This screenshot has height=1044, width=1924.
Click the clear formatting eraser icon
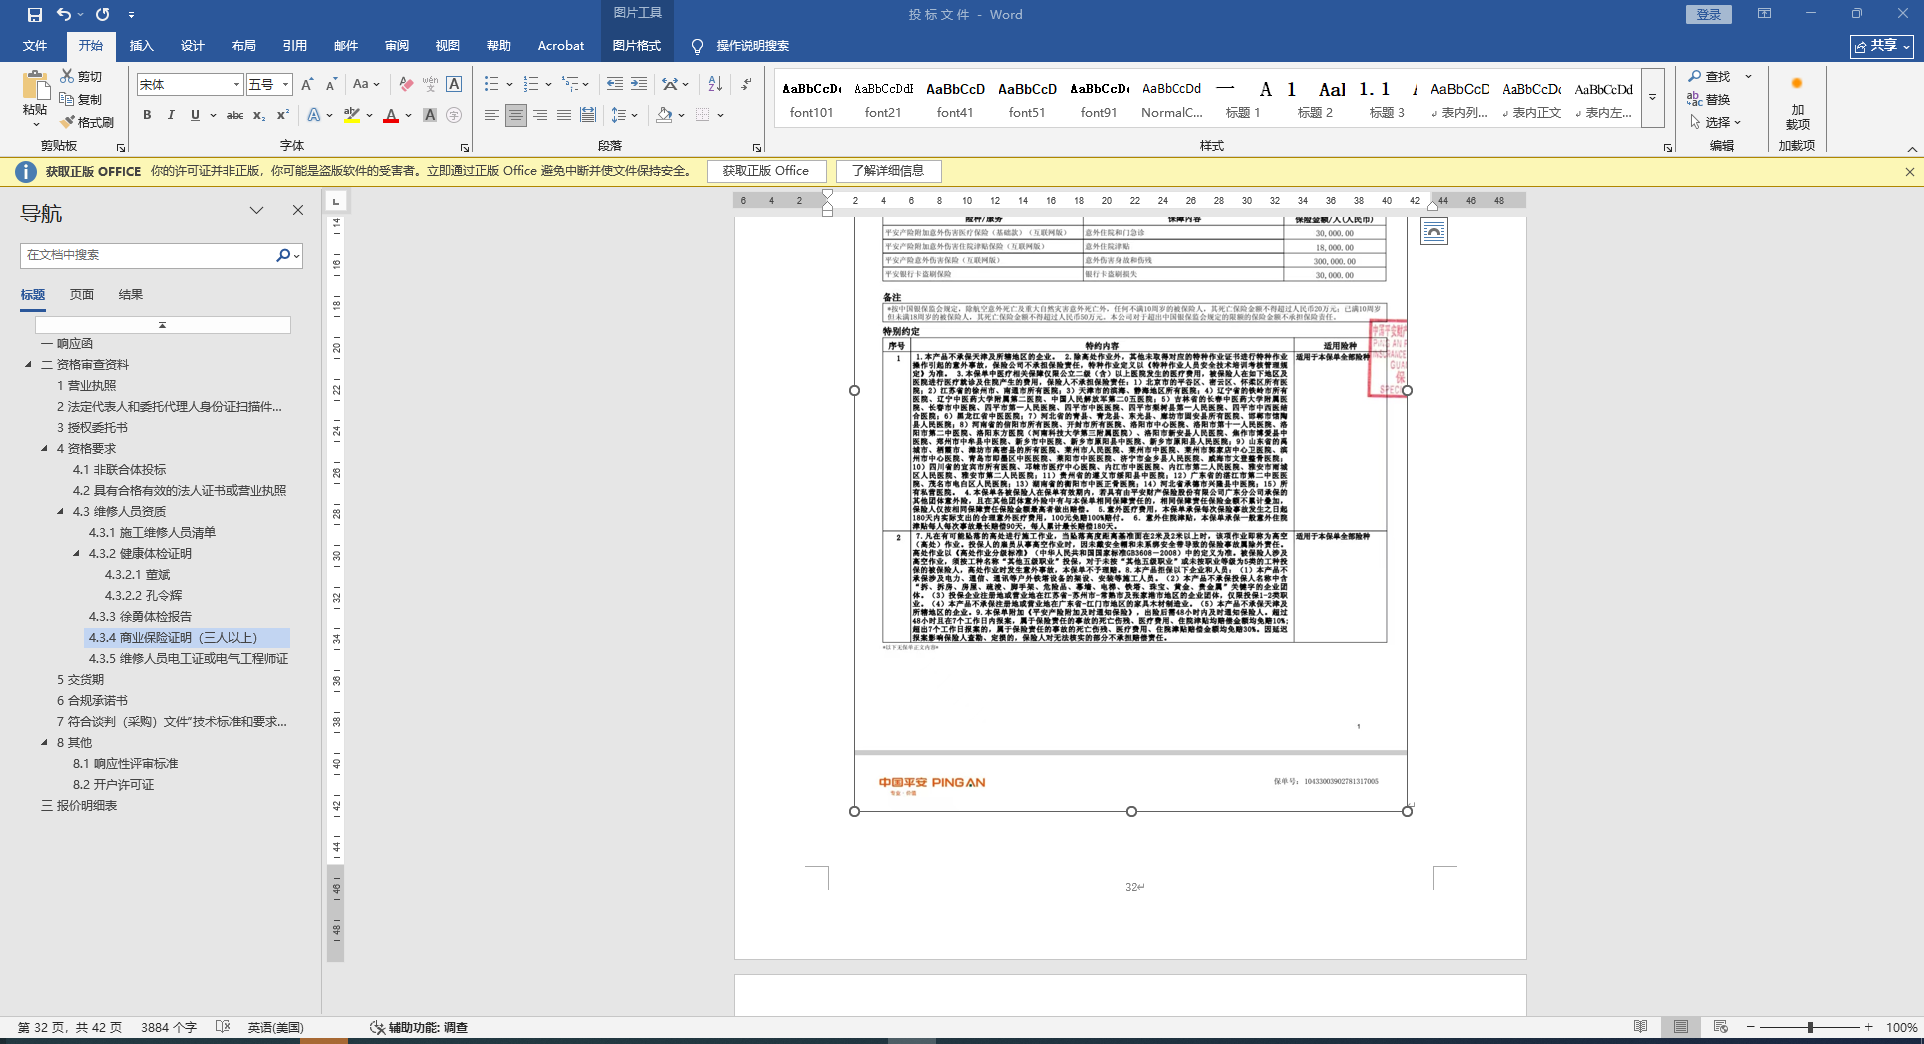click(x=406, y=85)
